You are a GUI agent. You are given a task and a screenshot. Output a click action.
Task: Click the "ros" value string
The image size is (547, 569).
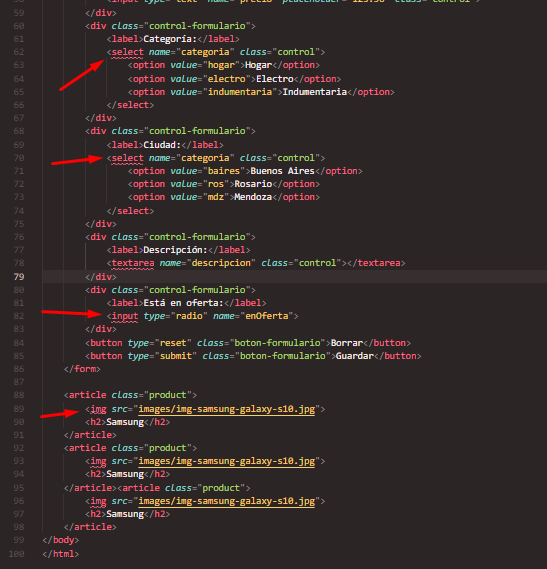coord(216,184)
